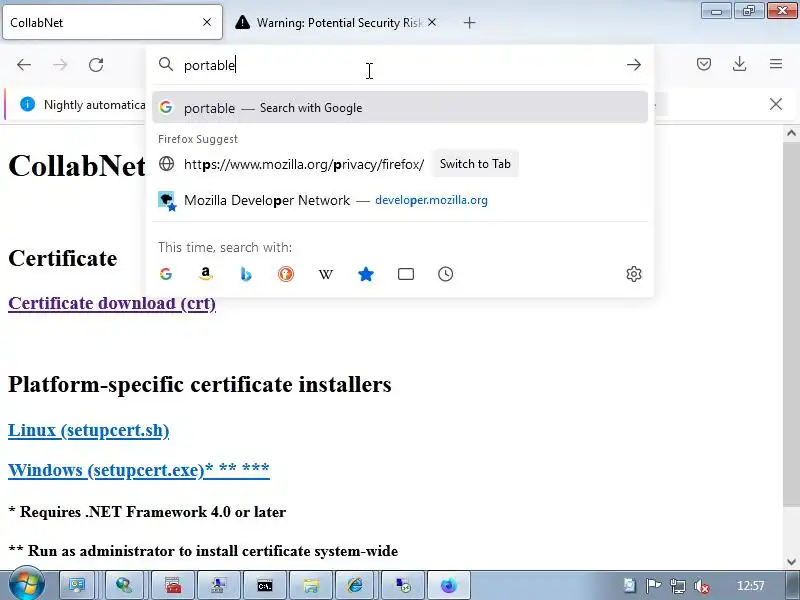Open the Firefox application menu
This screenshot has height=600, width=800.
tap(776, 64)
